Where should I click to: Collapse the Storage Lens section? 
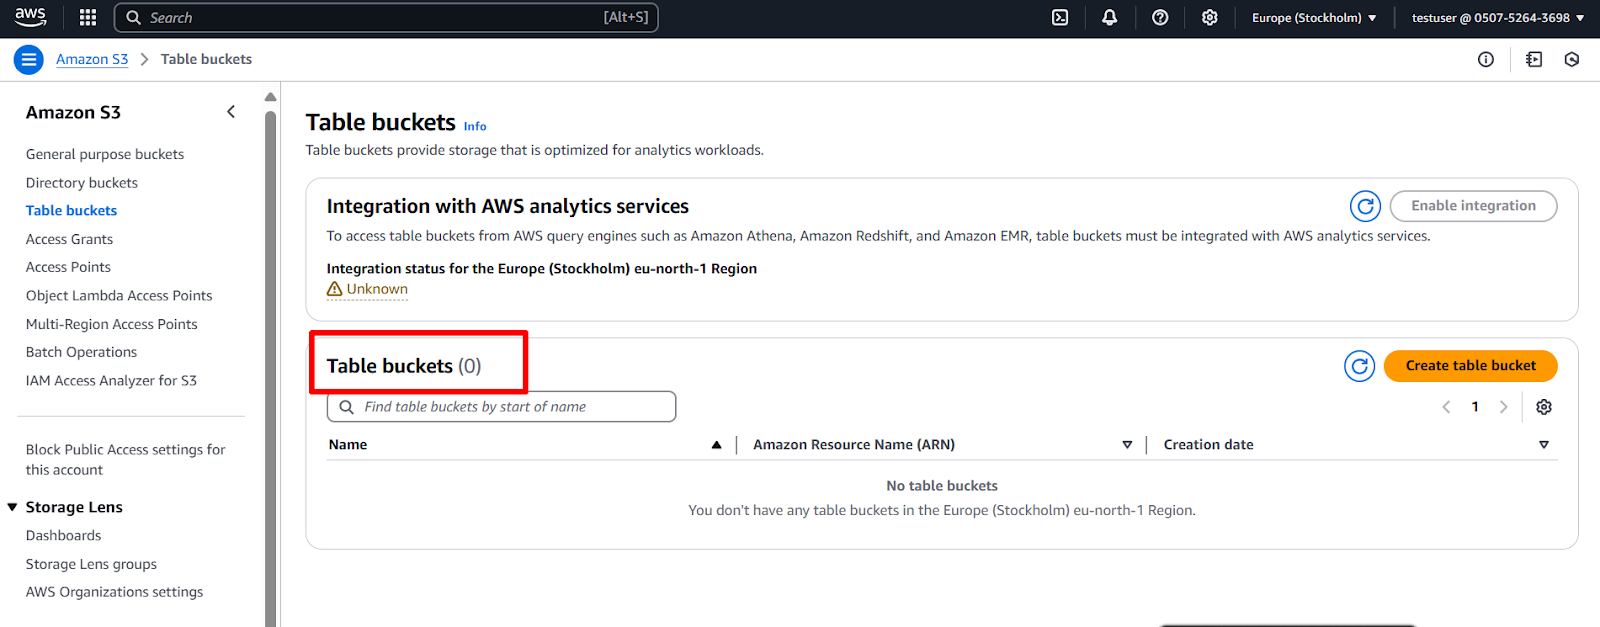[13, 507]
